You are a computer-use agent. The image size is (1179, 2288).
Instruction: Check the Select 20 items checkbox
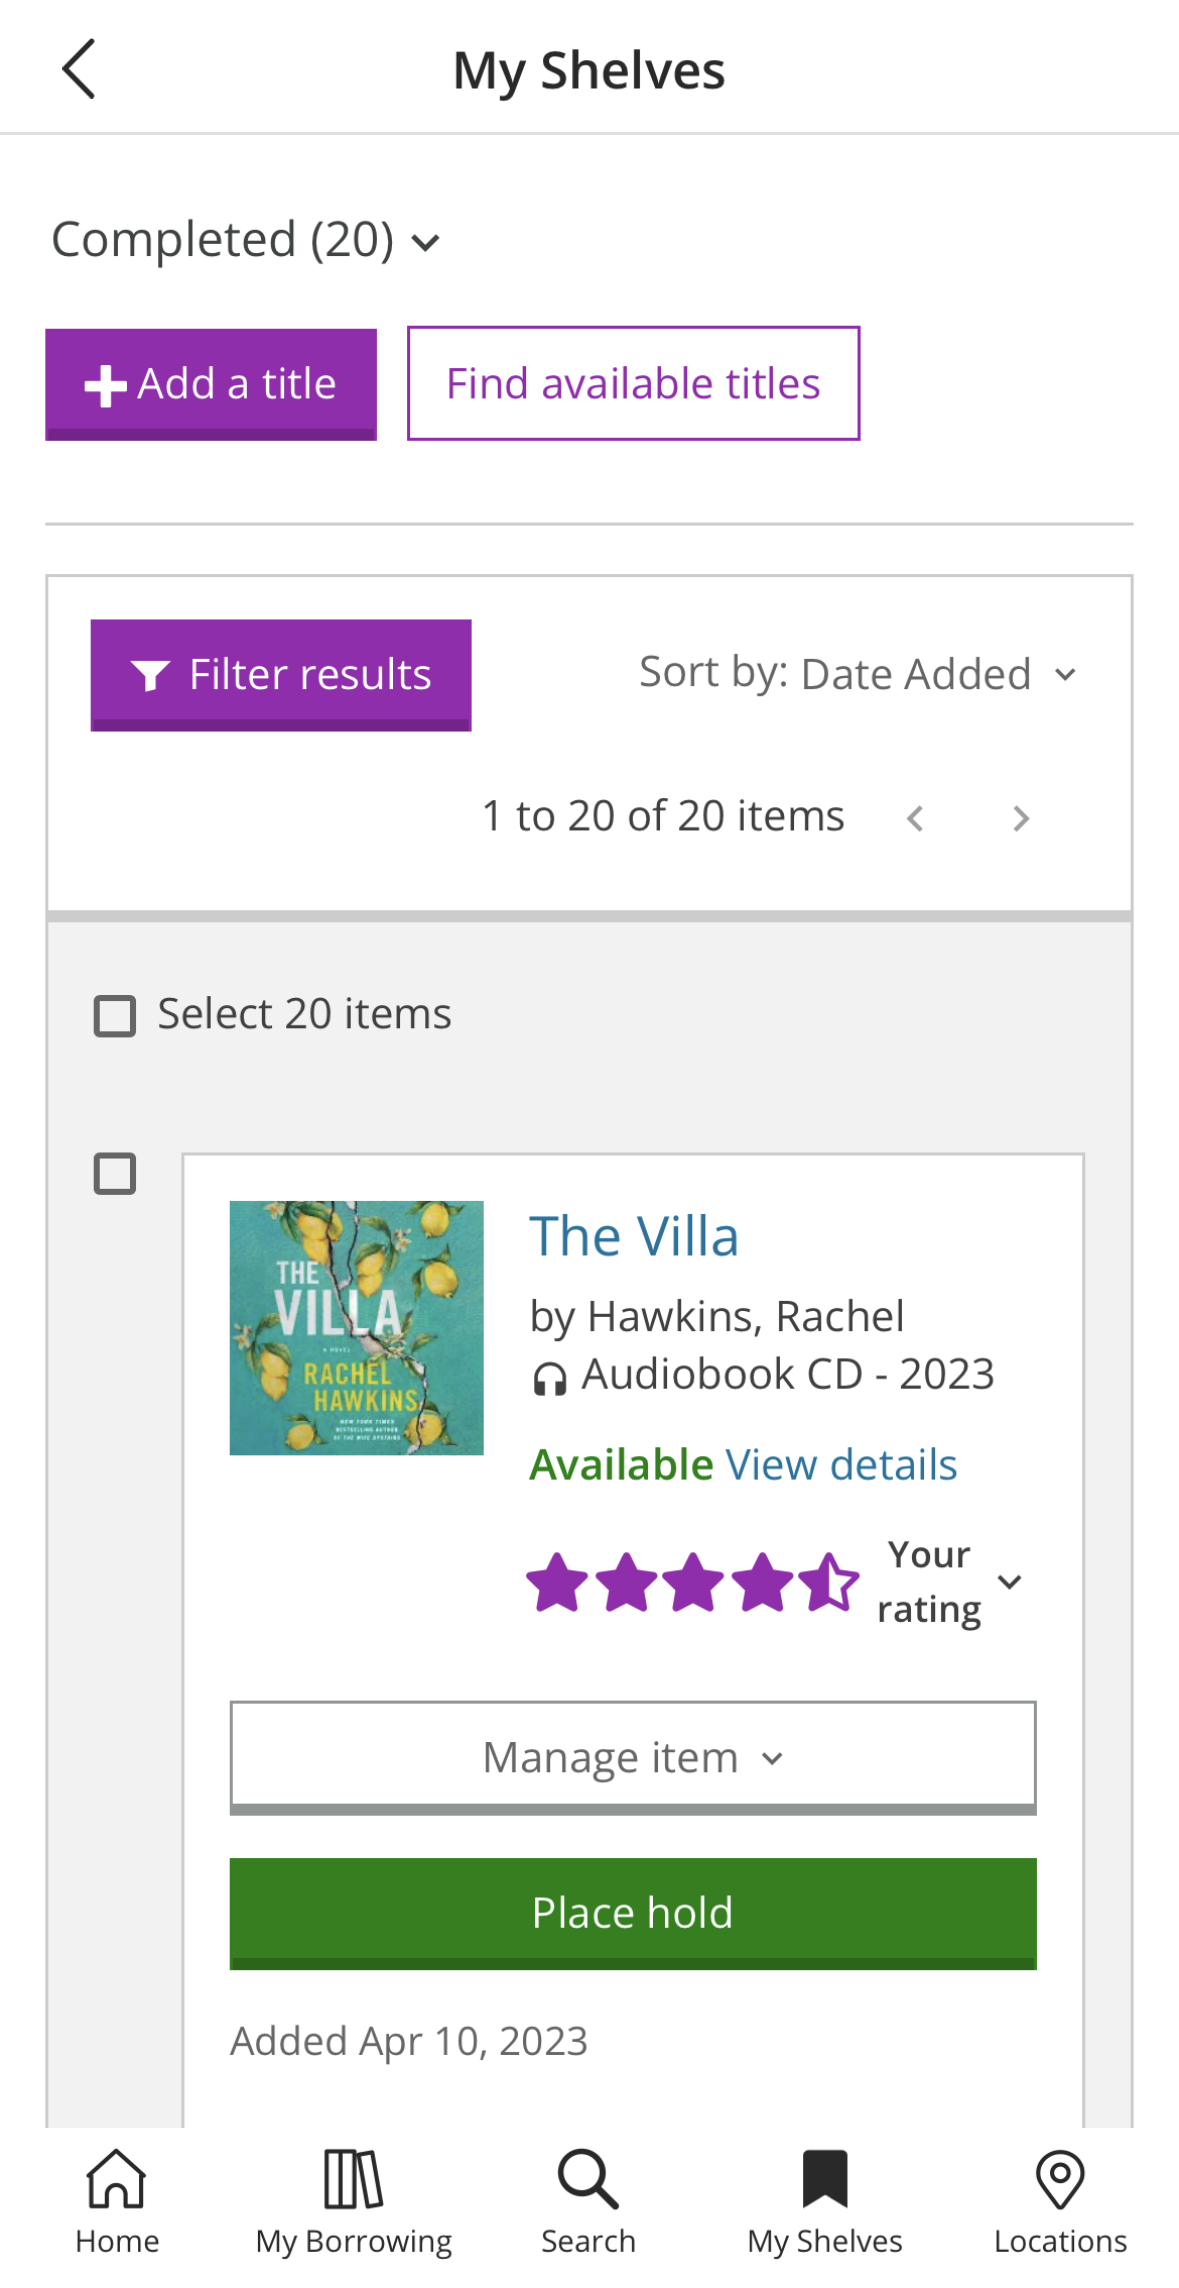pyautogui.click(x=115, y=1015)
